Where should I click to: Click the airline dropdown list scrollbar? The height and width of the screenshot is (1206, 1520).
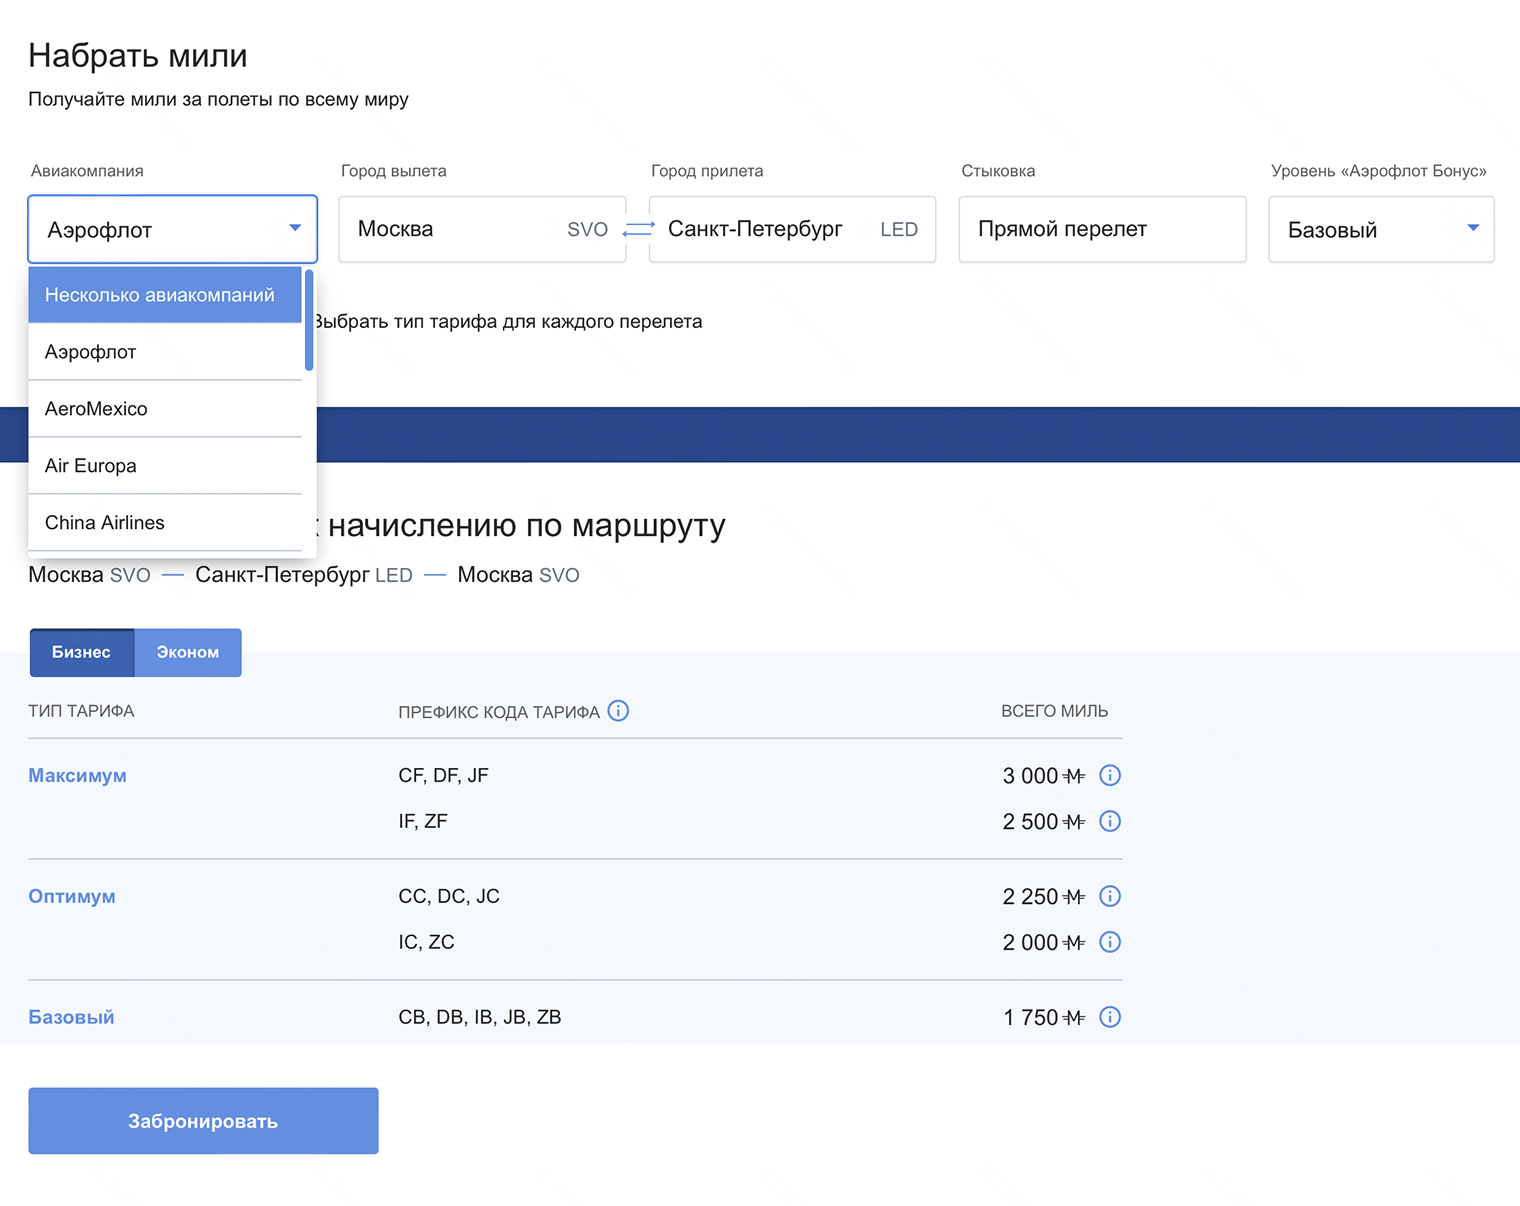click(309, 320)
